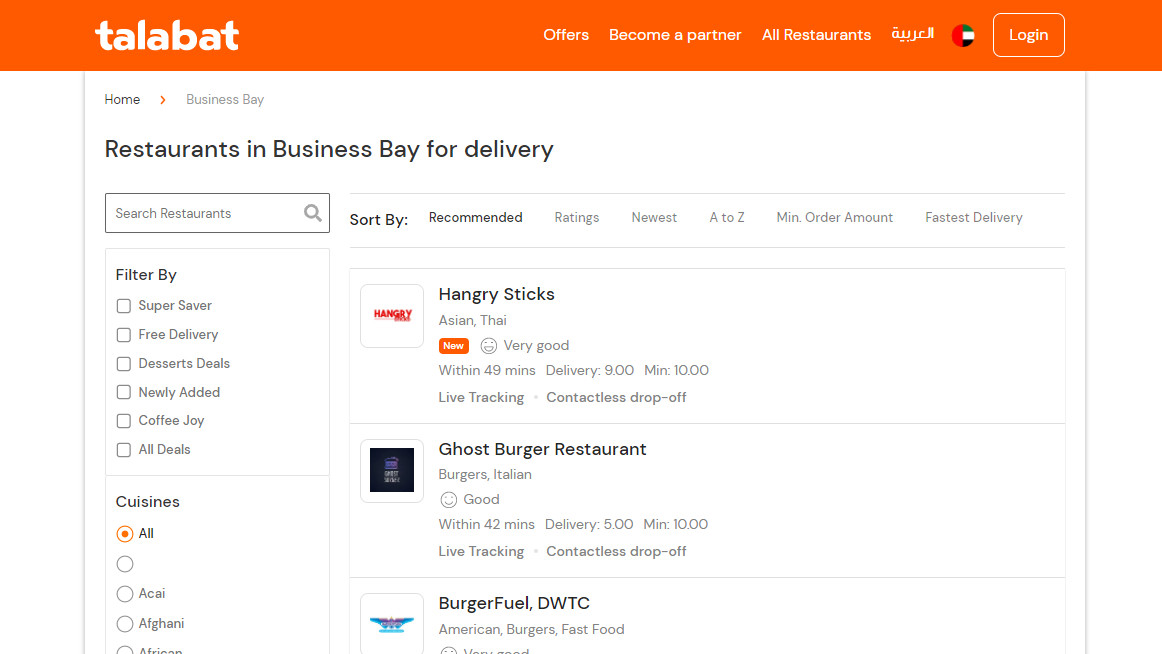This screenshot has width=1162, height=654.
Task: Enable the Coffee Joy filter
Action: [123, 420]
